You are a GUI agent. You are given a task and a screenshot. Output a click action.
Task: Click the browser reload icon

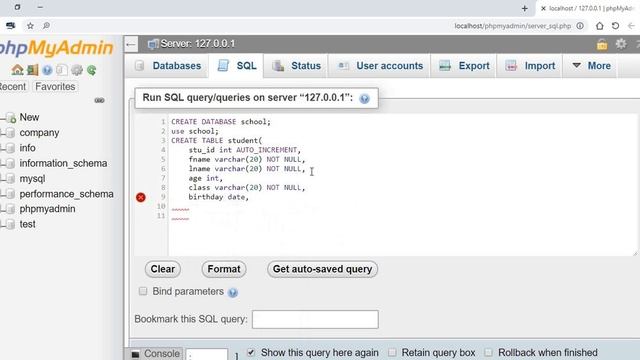pos(616,26)
